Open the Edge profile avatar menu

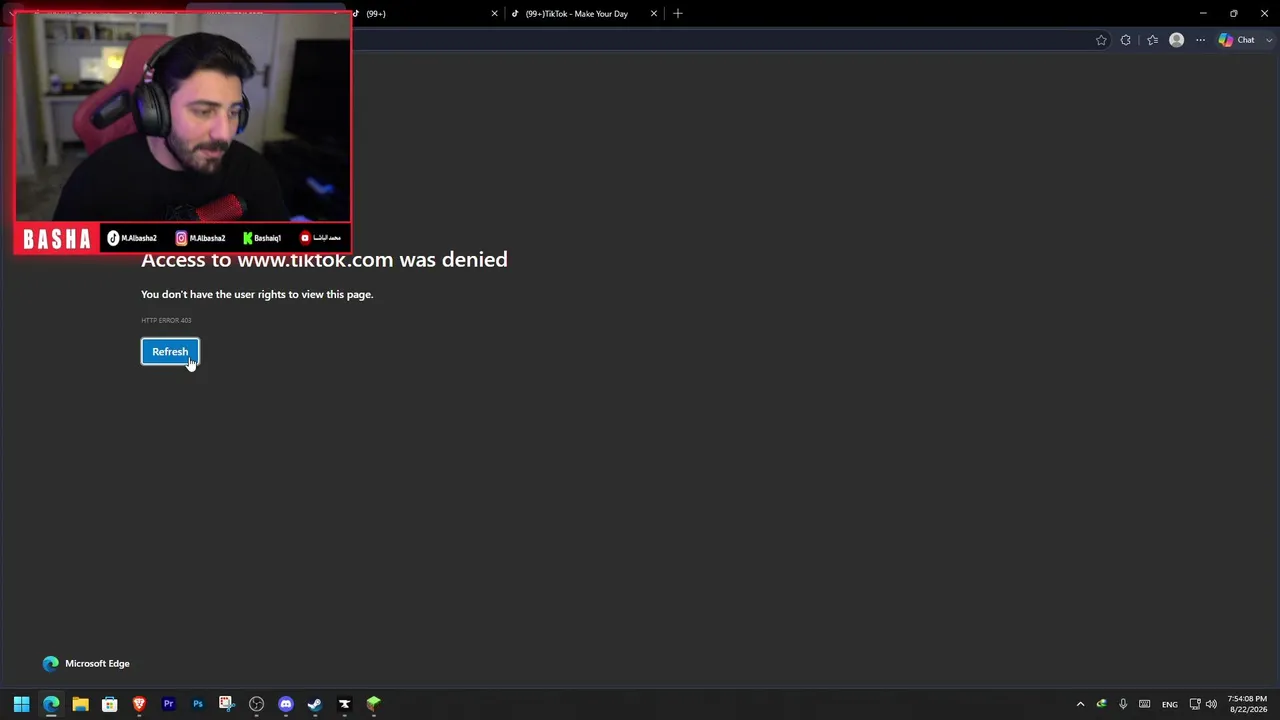pos(1176,40)
